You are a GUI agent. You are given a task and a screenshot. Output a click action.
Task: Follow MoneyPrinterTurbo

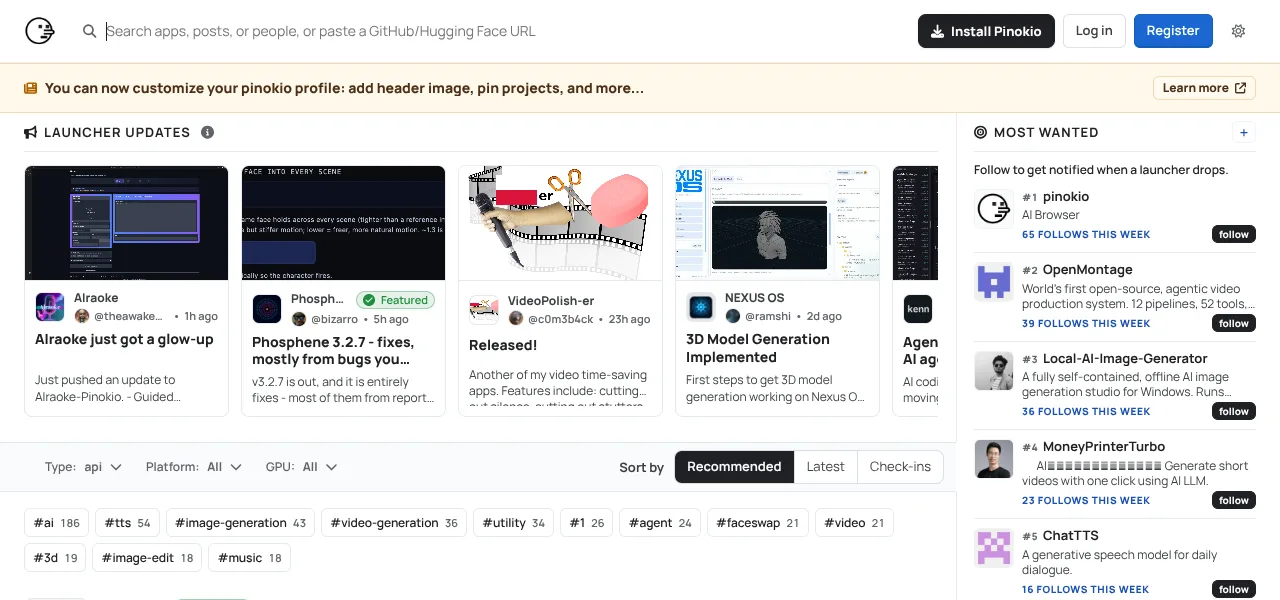tap(1233, 500)
